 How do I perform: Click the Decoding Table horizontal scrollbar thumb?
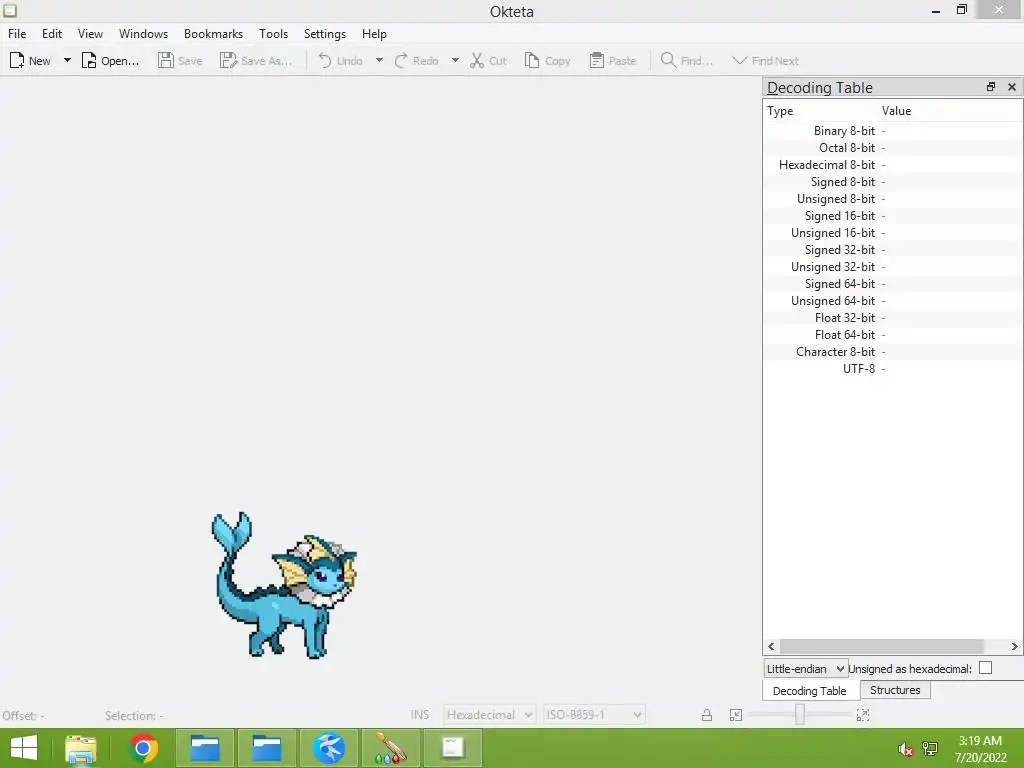tap(882, 646)
